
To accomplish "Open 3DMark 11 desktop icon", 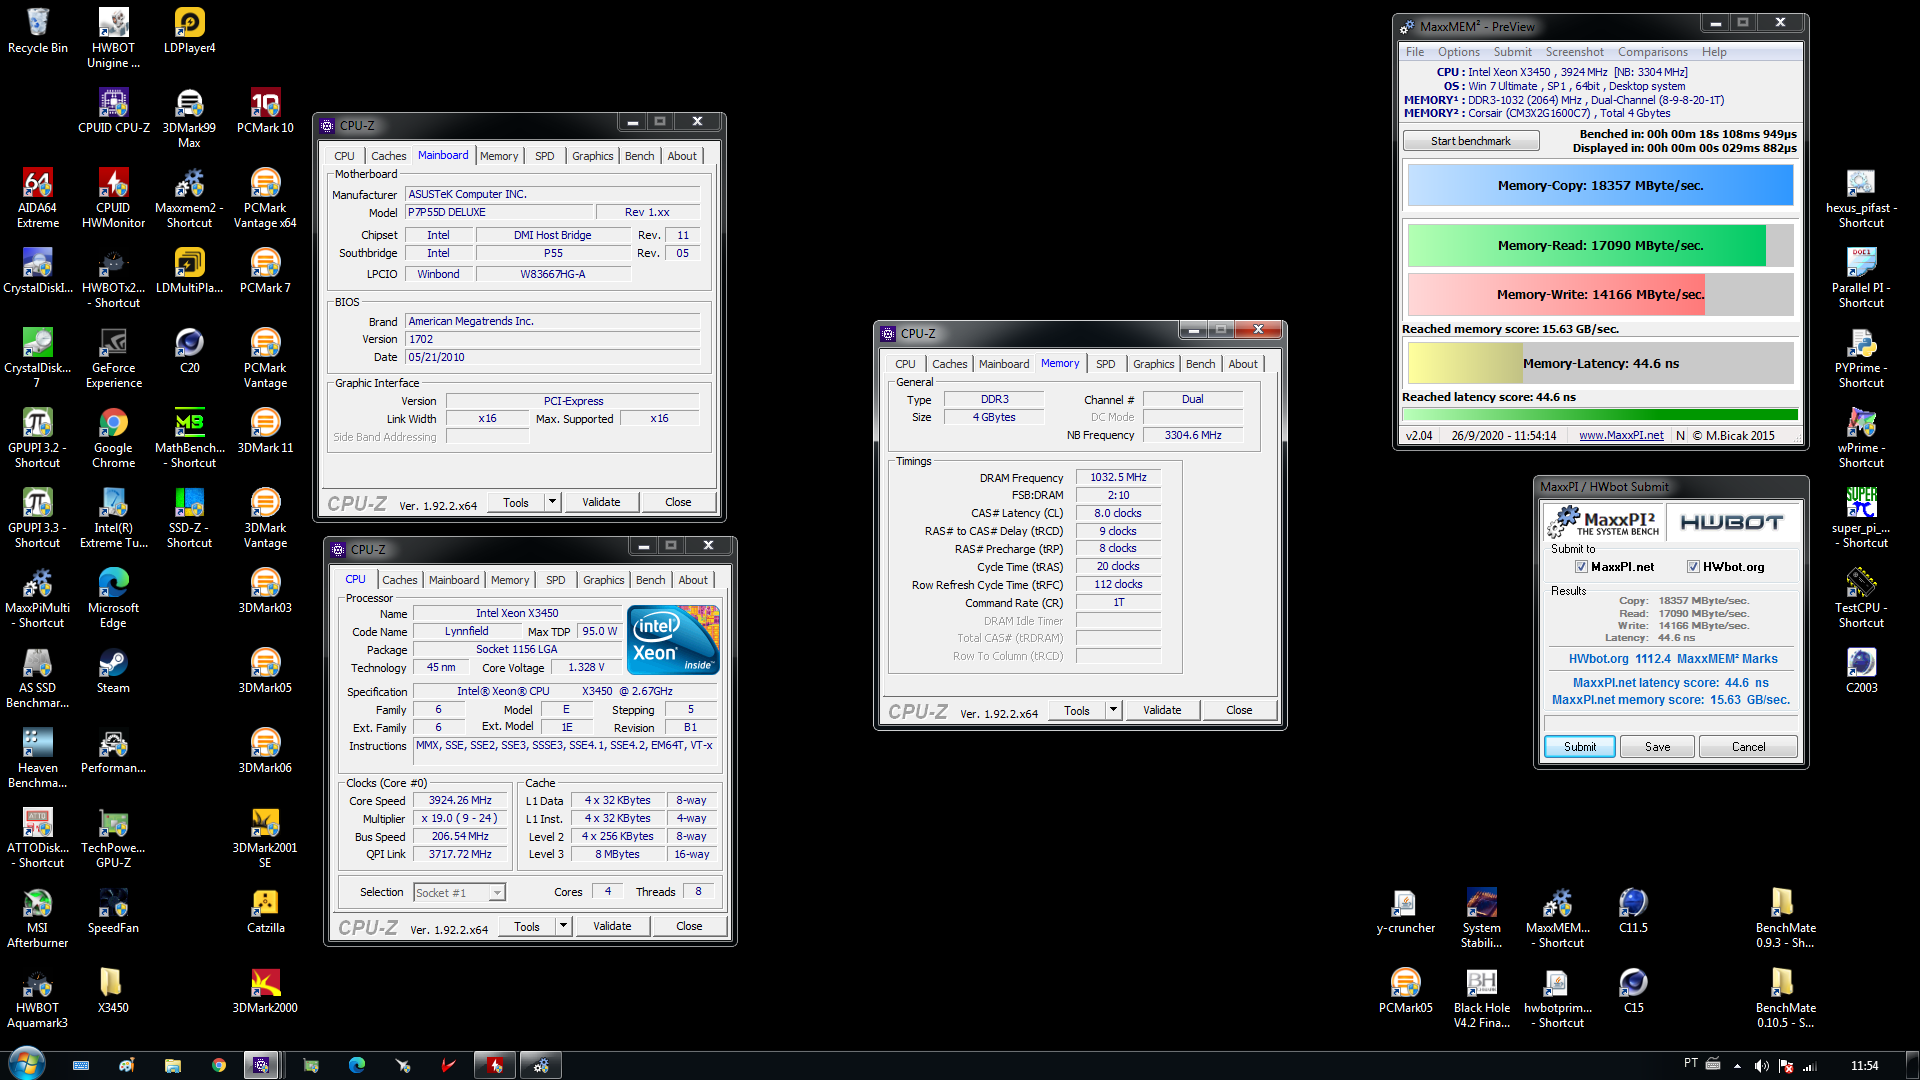I will (265, 431).
